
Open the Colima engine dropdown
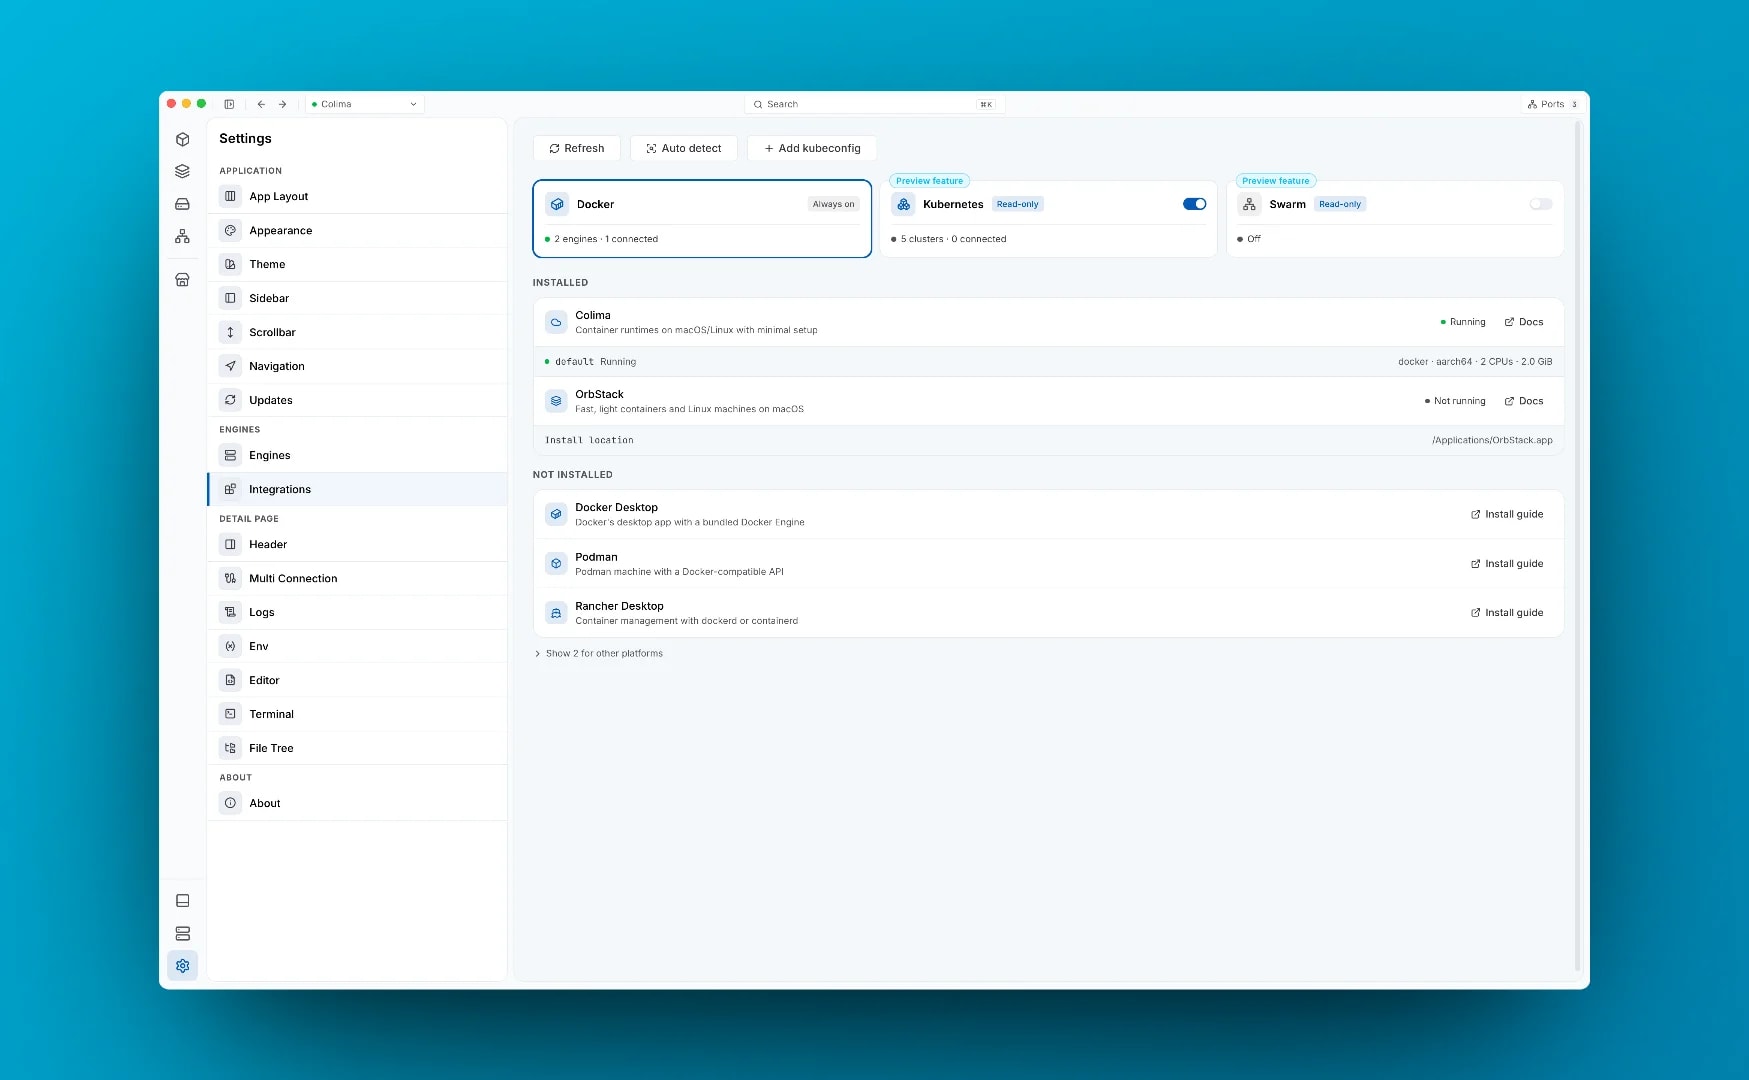365,104
